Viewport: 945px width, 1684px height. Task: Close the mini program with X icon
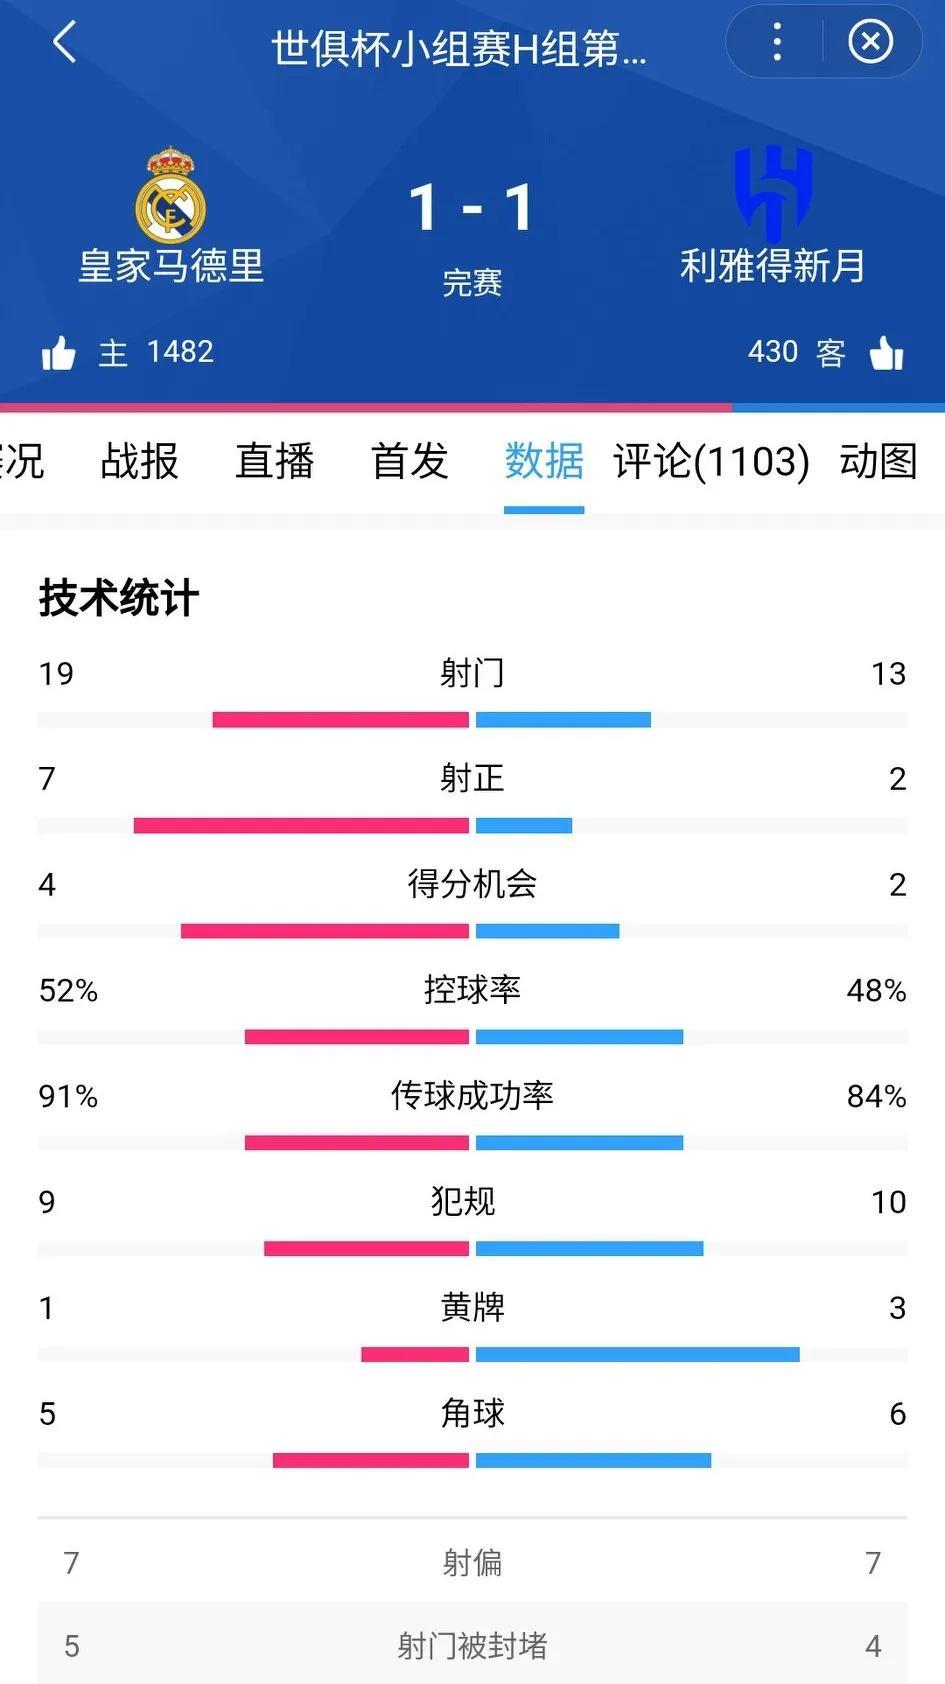870,42
